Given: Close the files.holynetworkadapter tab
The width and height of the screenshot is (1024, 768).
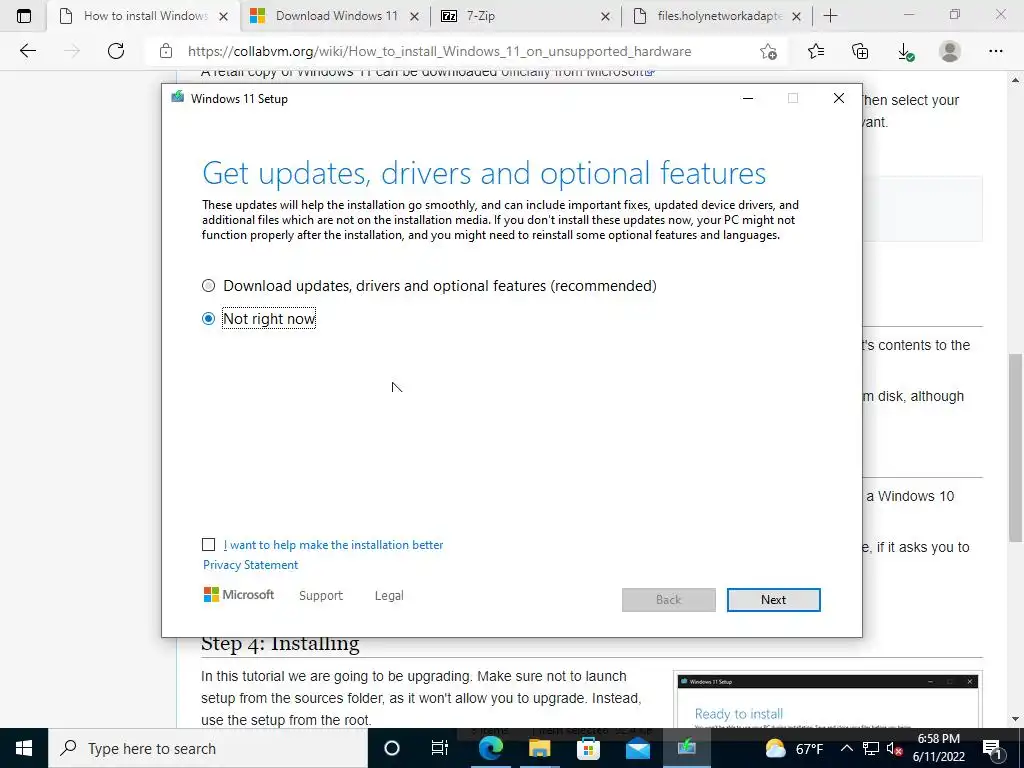Looking at the screenshot, I should (796, 16).
